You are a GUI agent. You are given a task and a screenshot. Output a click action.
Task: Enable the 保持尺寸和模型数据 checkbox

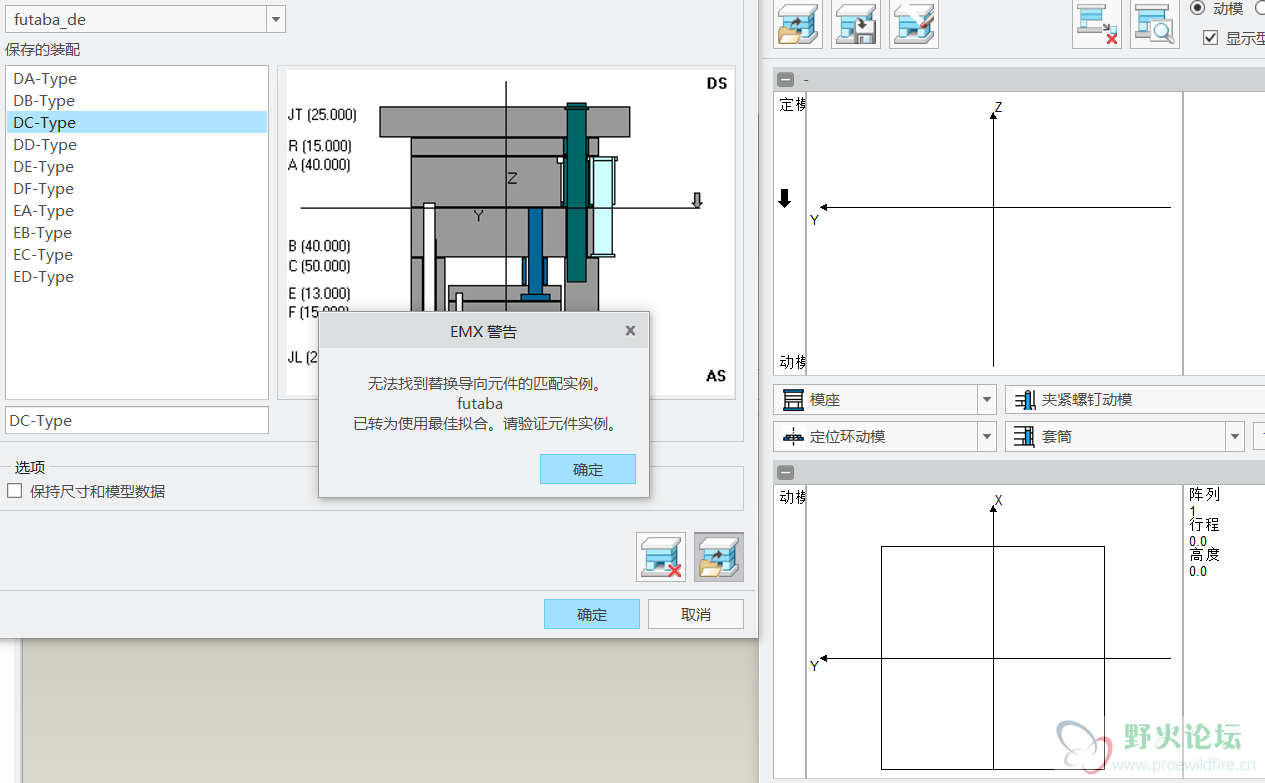point(14,491)
